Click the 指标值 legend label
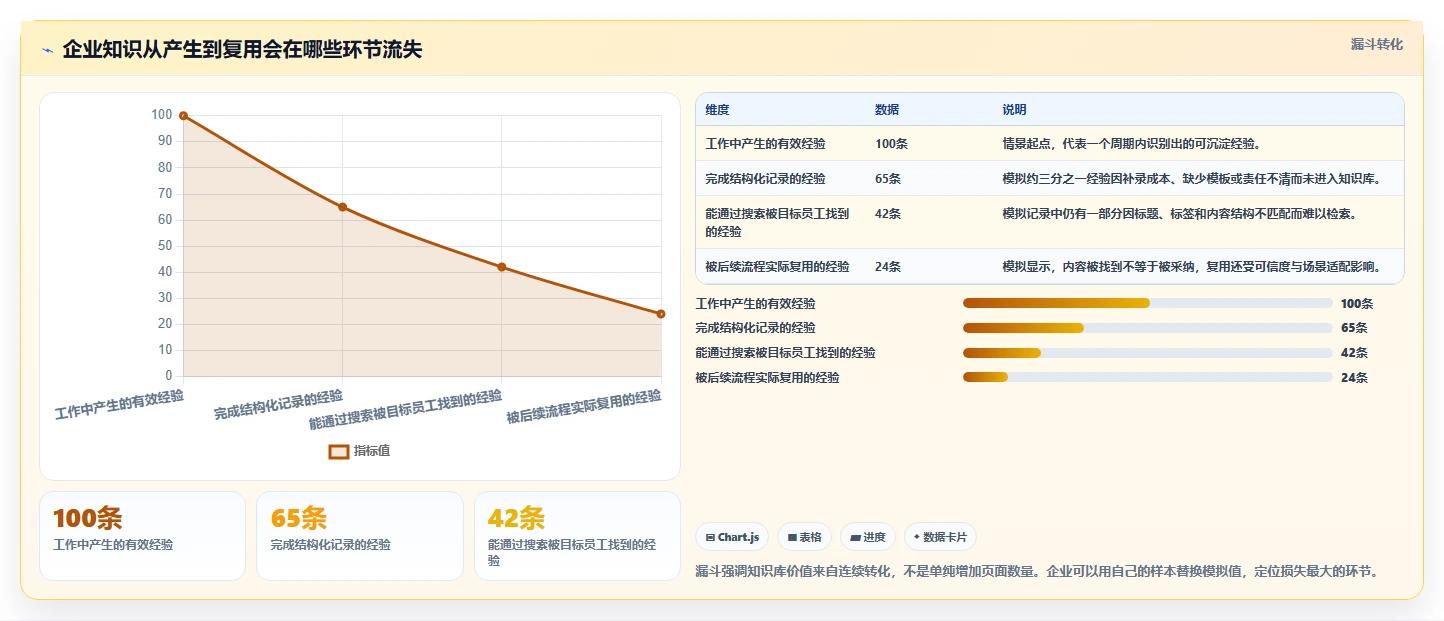1444x621 pixels. tap(372, 451)
